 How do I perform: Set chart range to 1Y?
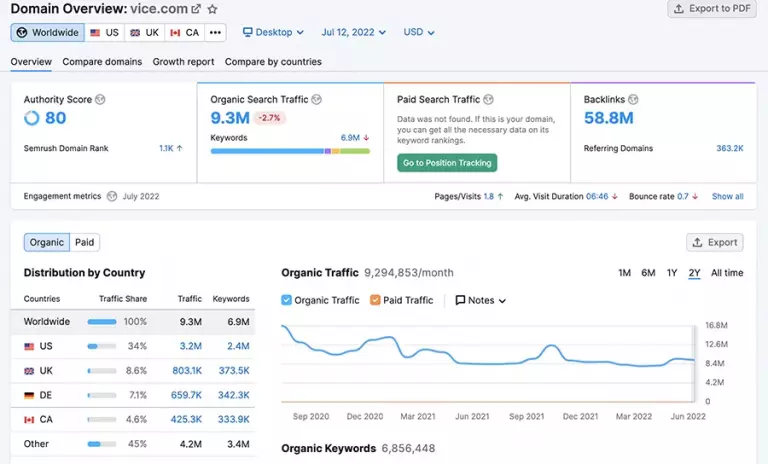(672, 273)
